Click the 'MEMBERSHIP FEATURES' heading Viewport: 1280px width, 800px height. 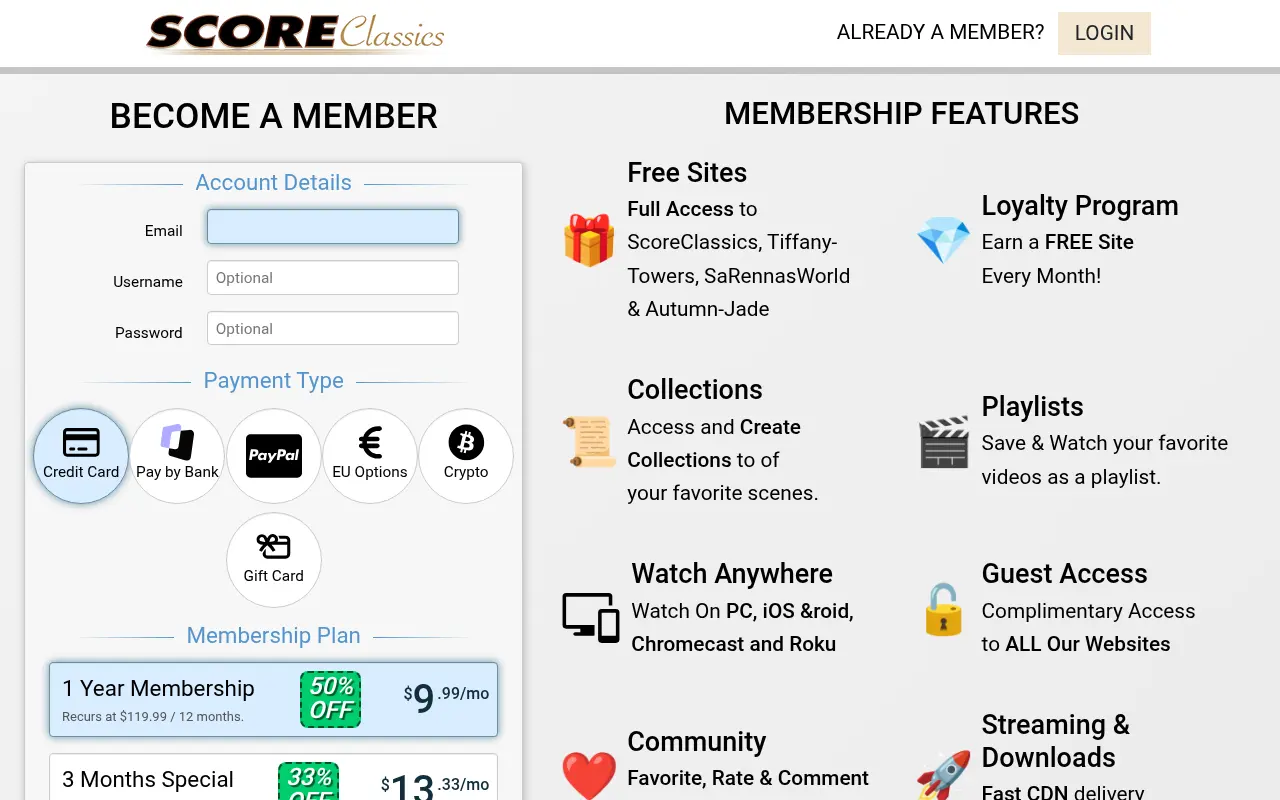coord(902,114)
